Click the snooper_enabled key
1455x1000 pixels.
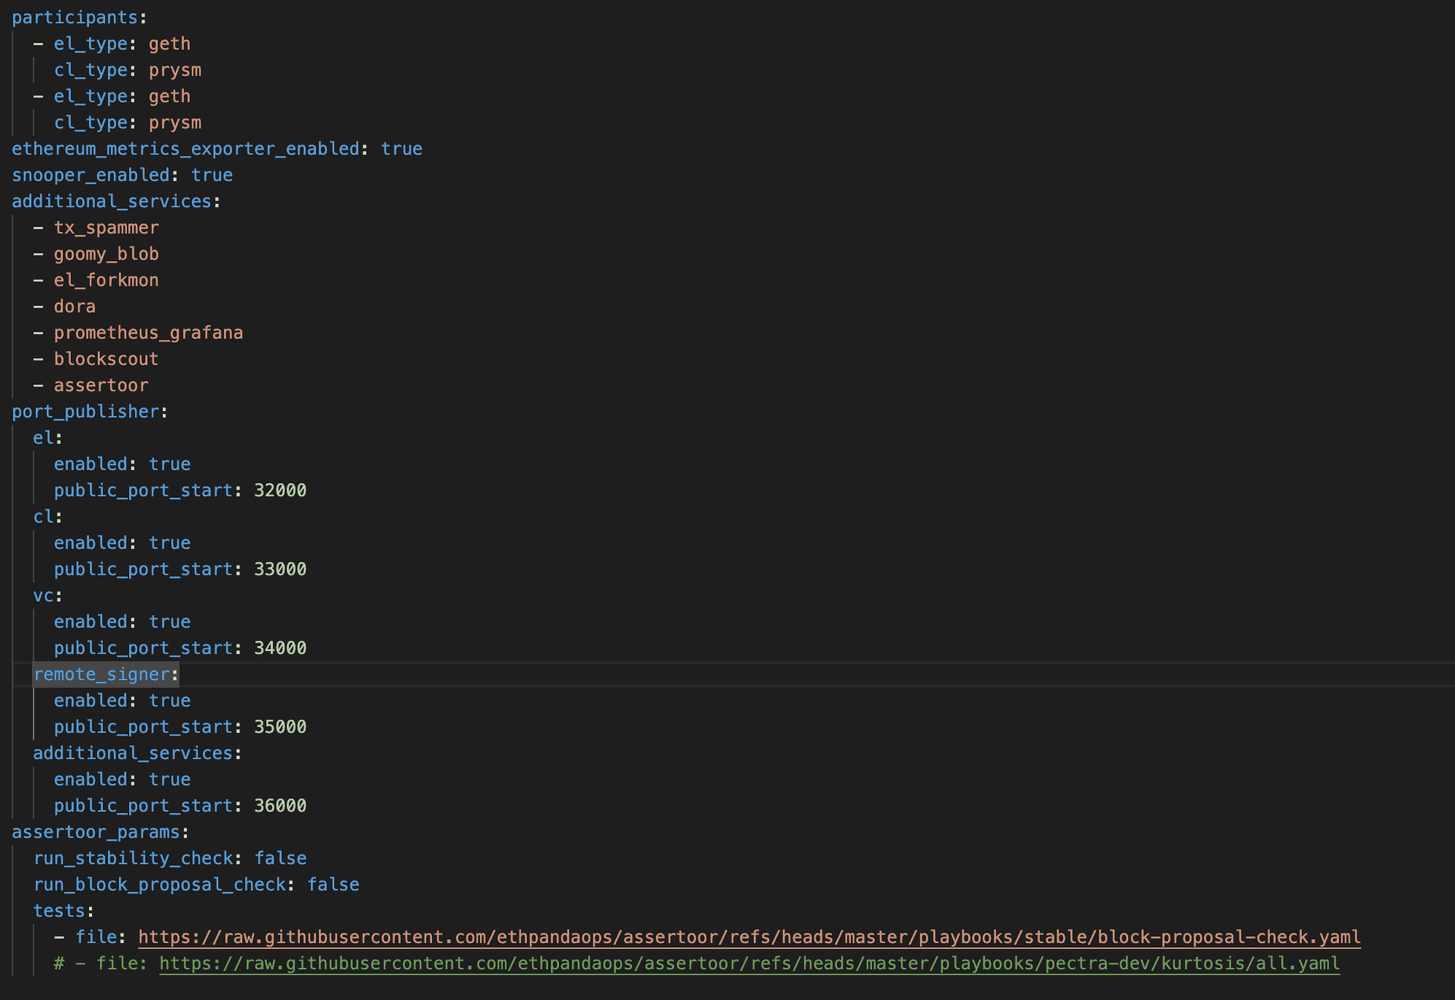point(90,175)
